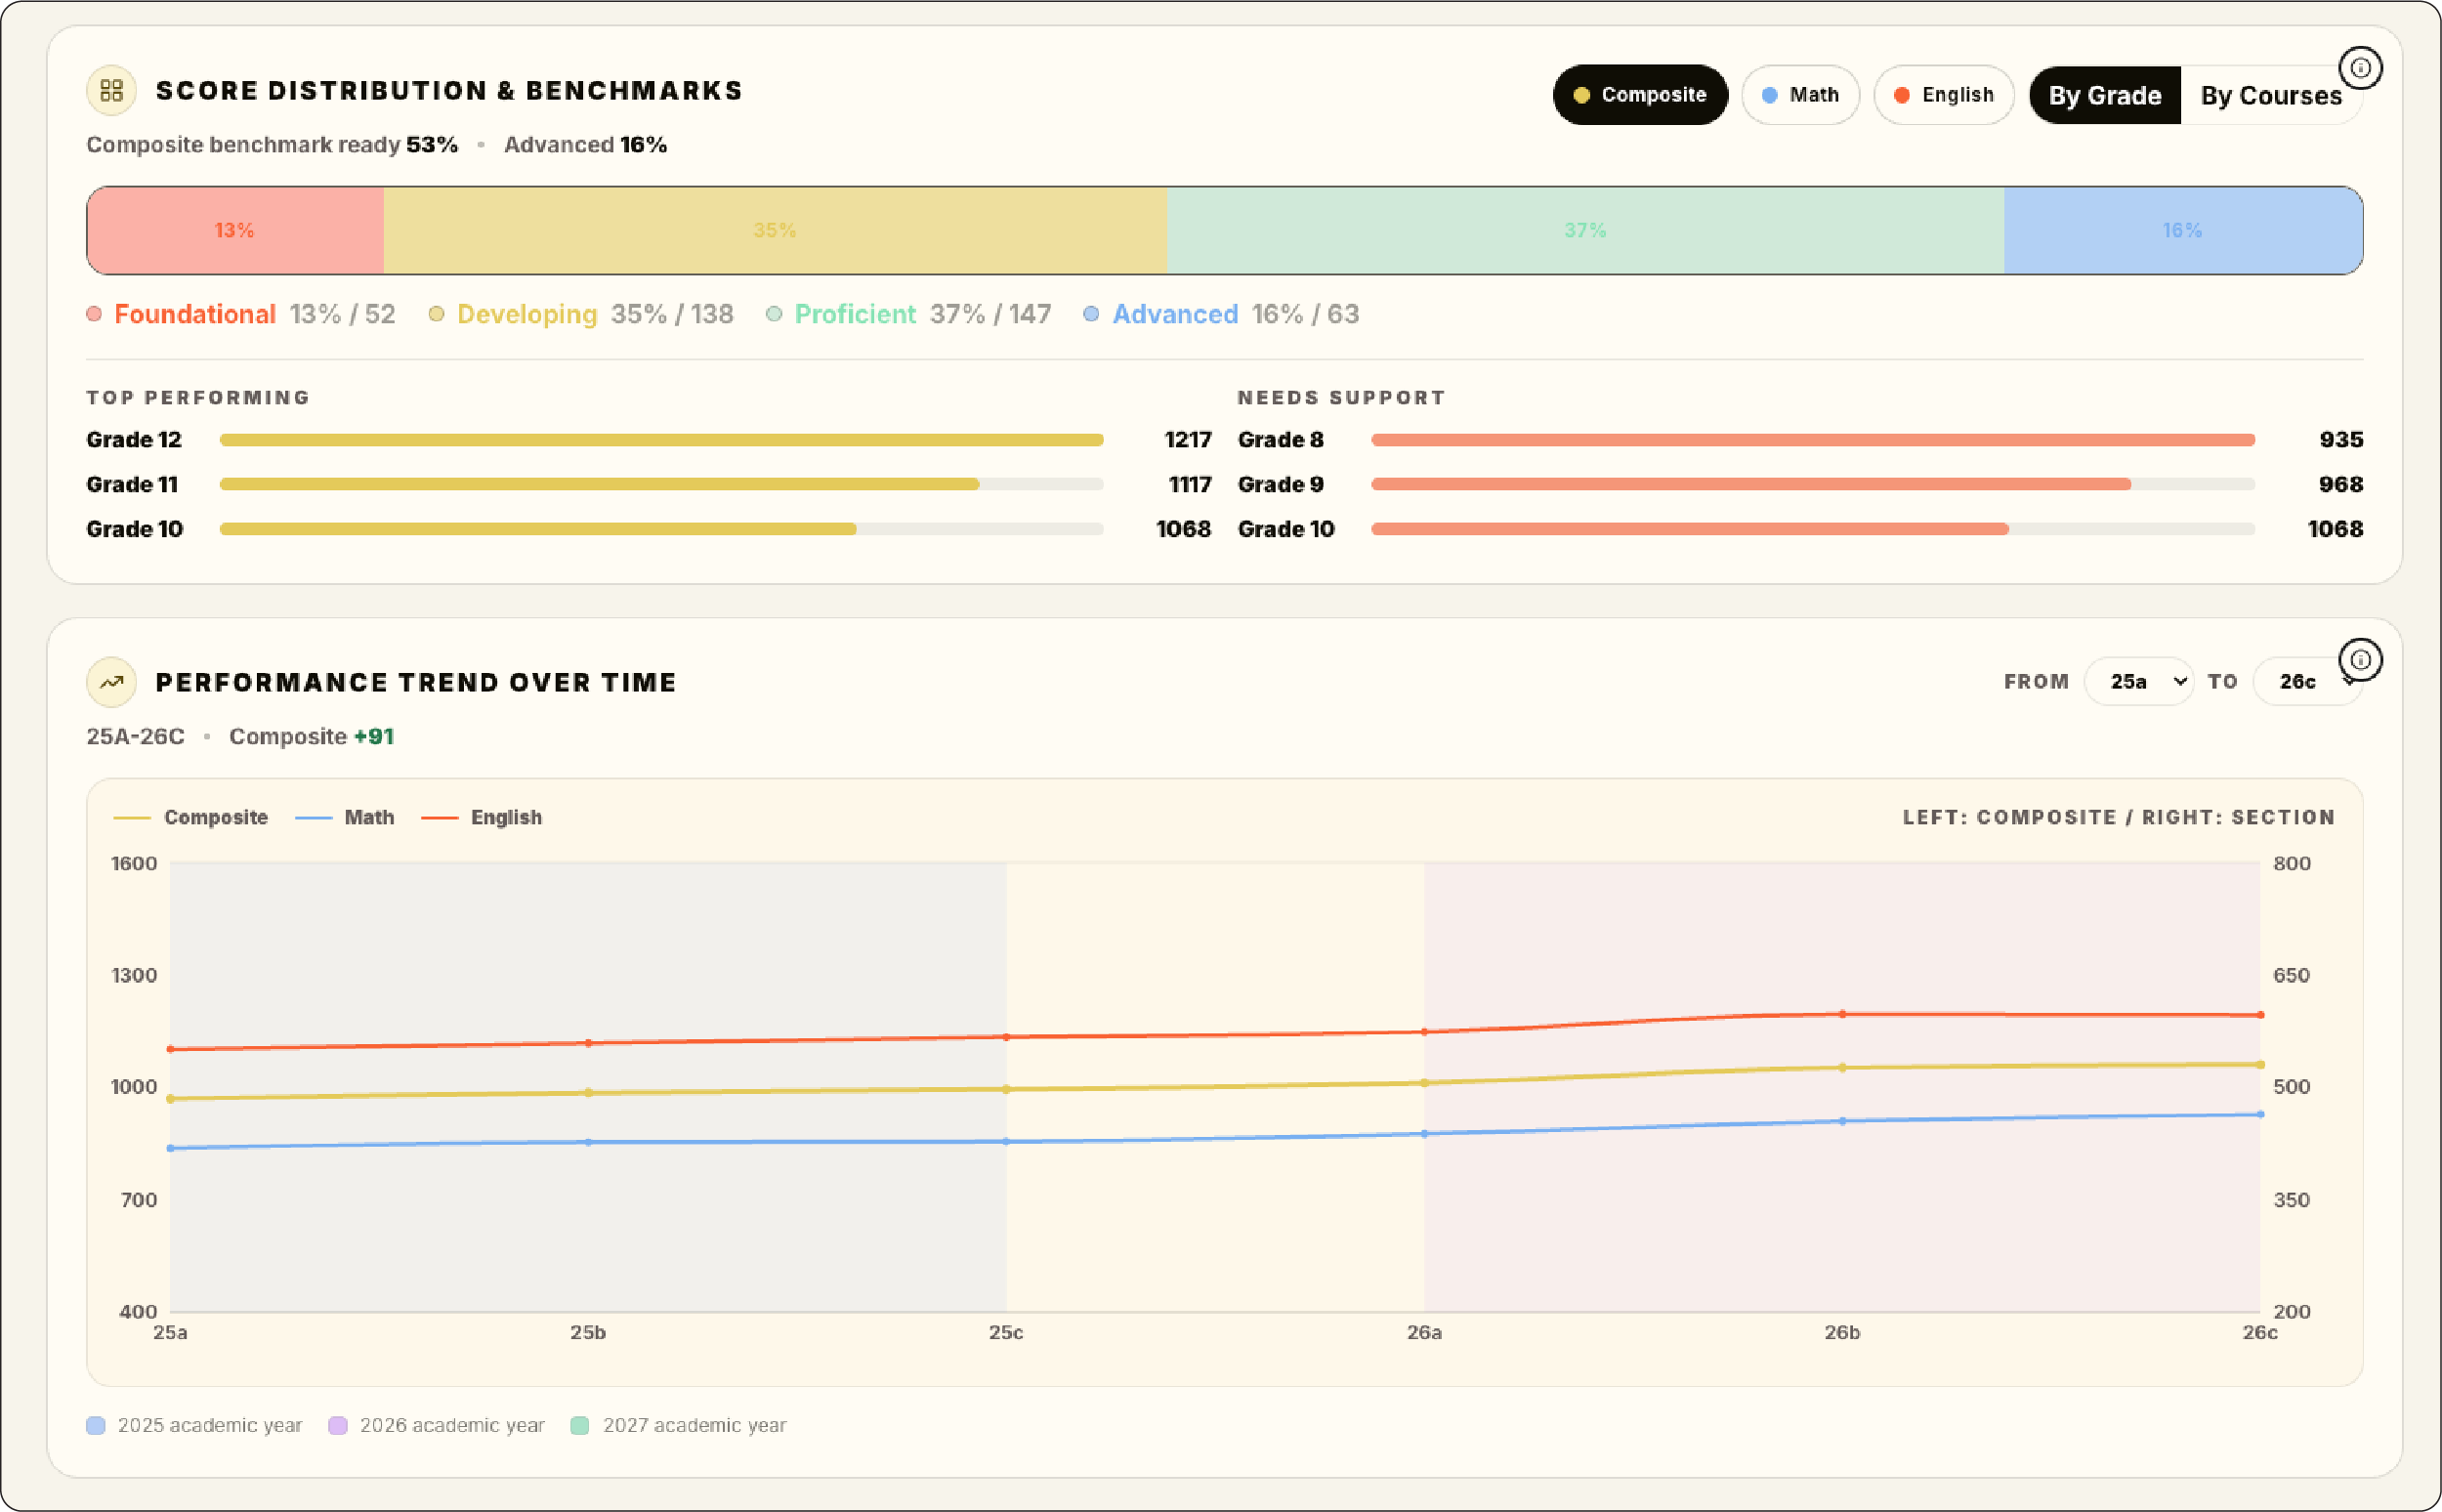Viewport: 2442px width, 1512px height.
Task: Click the Developing 35% yellow bar segment
Action: [x=775, y=230]
